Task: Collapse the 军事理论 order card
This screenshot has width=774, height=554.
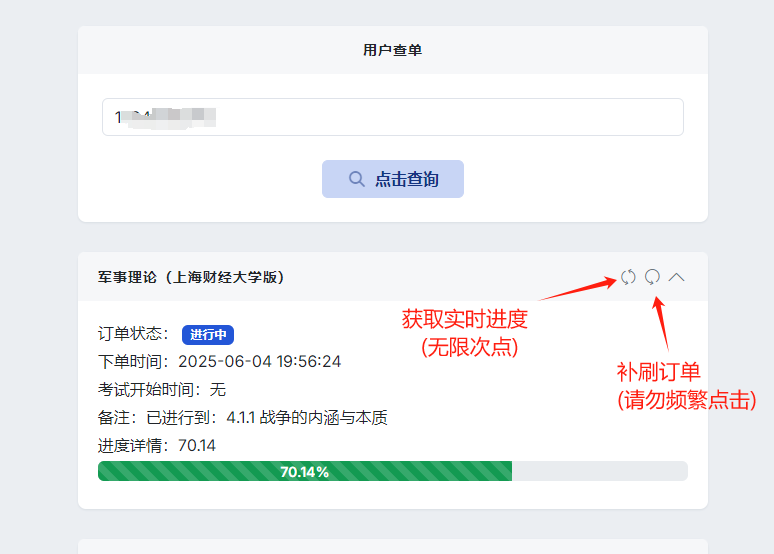Action: click(677, 277)
